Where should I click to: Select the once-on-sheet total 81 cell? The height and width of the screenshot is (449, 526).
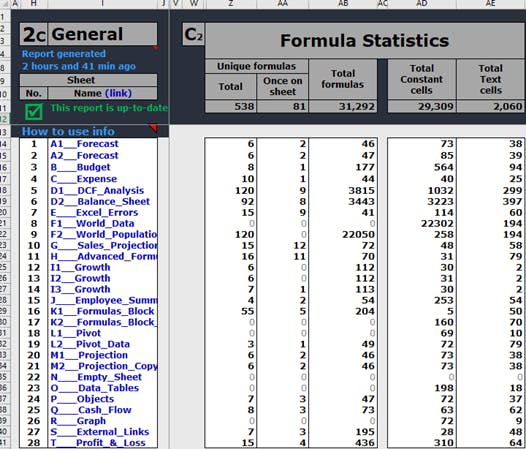(282, 106)
